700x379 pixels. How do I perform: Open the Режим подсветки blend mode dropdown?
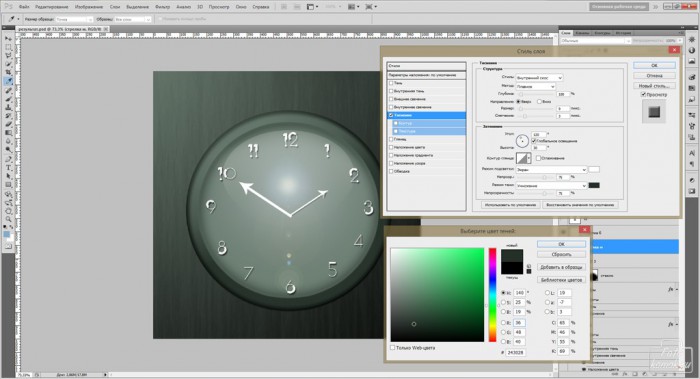tap(551, 170)
